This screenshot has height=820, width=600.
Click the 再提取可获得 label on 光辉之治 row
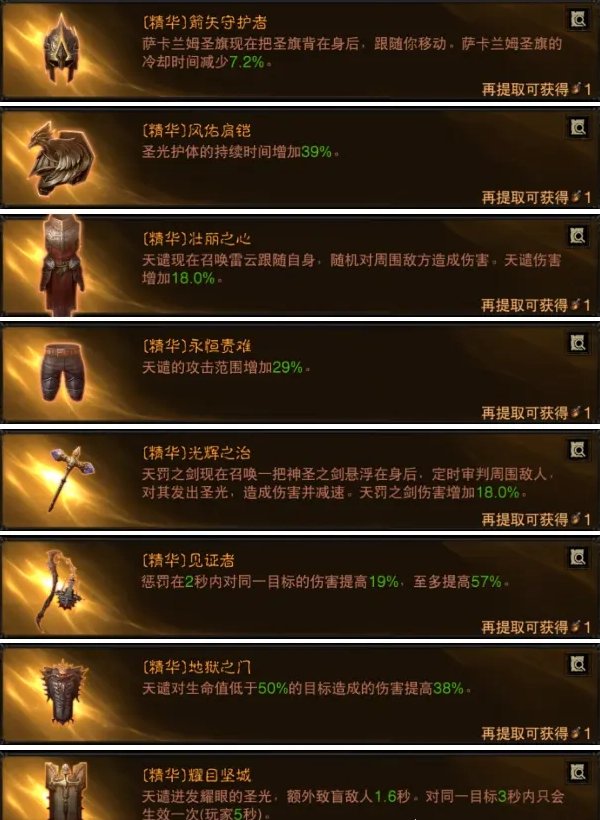click(525, 519)
